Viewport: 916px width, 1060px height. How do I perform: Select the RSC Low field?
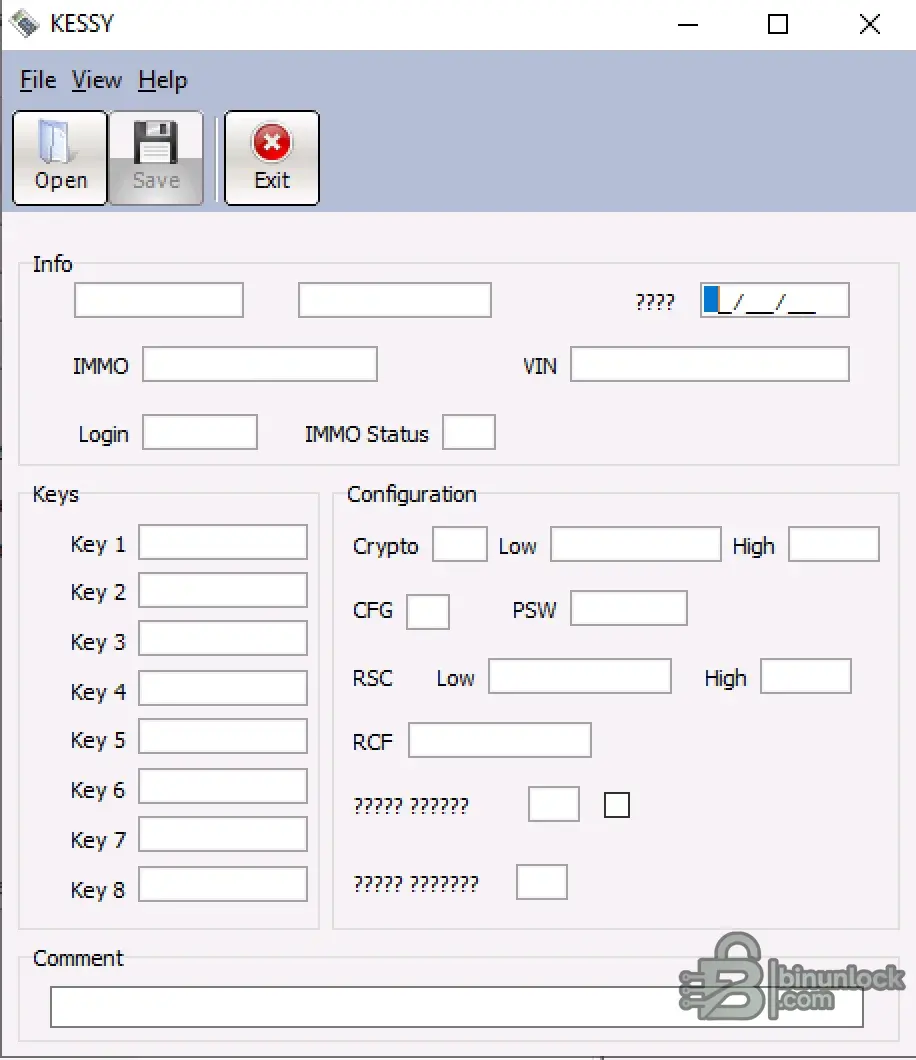[580, 676]
